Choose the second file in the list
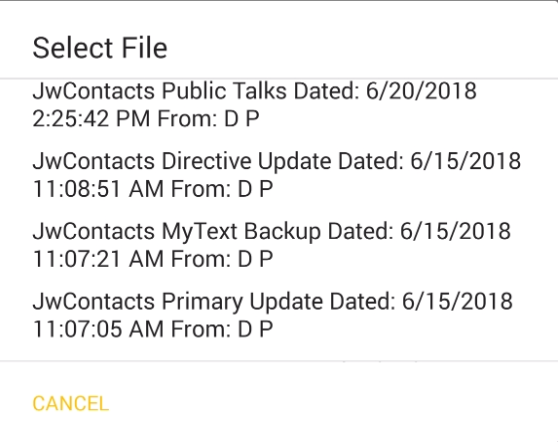Viewport: 558px width, 442px height. (279, 174)
